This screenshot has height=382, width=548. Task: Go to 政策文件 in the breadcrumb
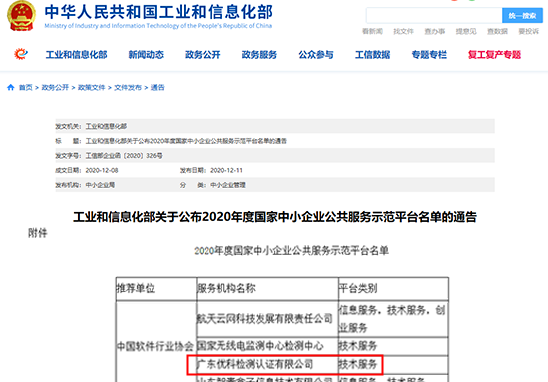[x=92, y=87]
